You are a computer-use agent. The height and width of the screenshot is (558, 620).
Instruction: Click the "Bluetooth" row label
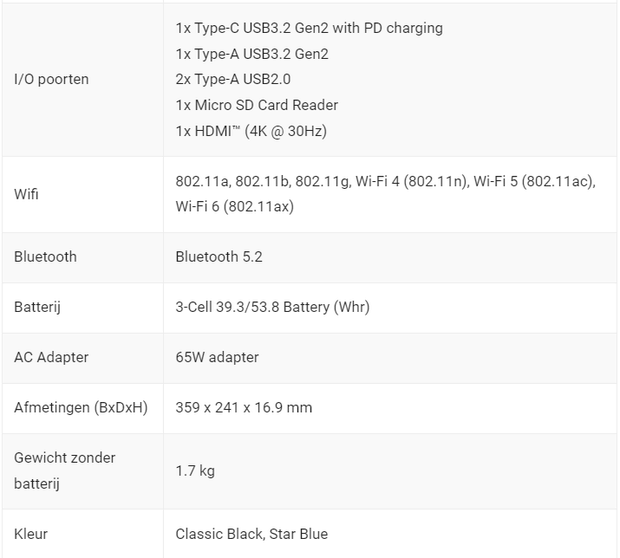click(45, 257)
